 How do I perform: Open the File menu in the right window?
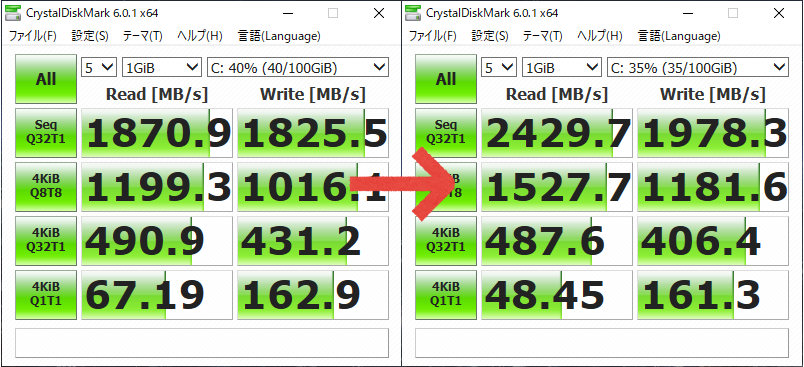click(433, 36)
